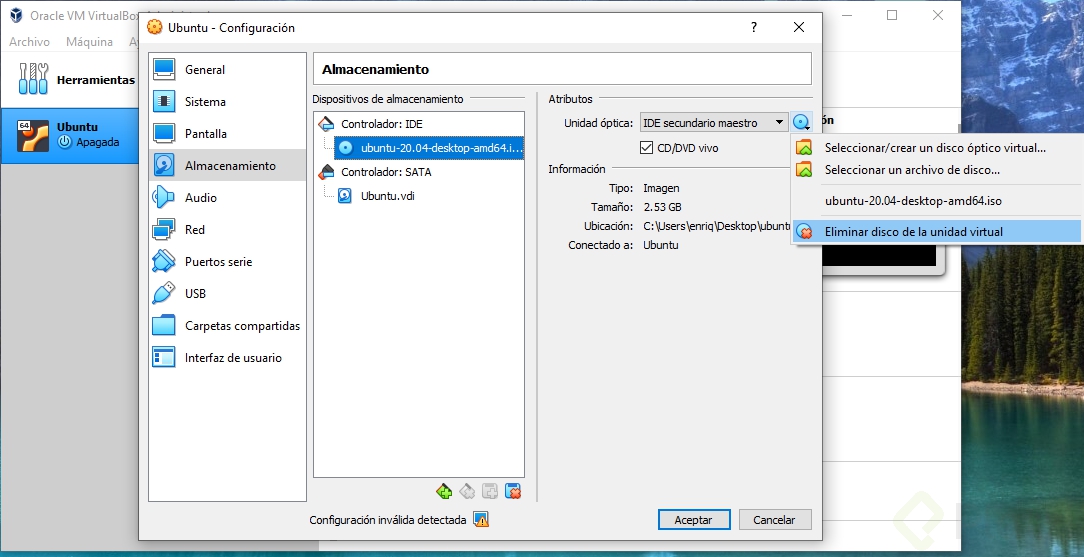Open the Sistema settings category
This screenshot has height=557, width=1084.
point(227,102)
